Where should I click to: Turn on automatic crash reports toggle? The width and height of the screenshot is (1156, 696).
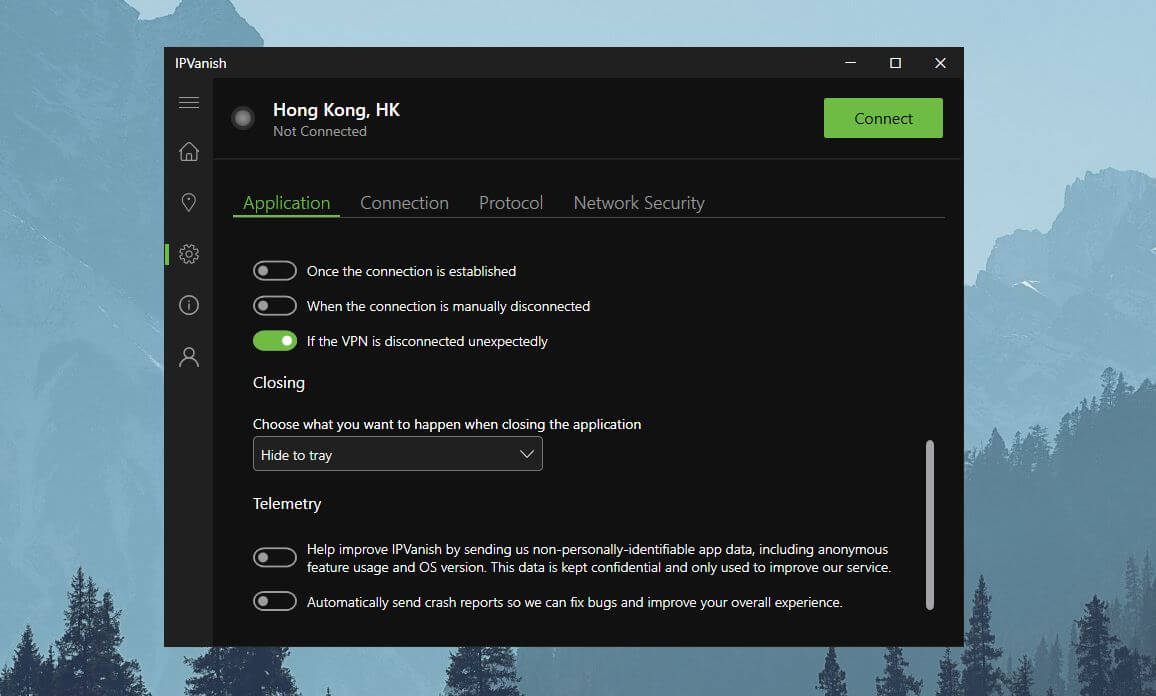(275, 602)
